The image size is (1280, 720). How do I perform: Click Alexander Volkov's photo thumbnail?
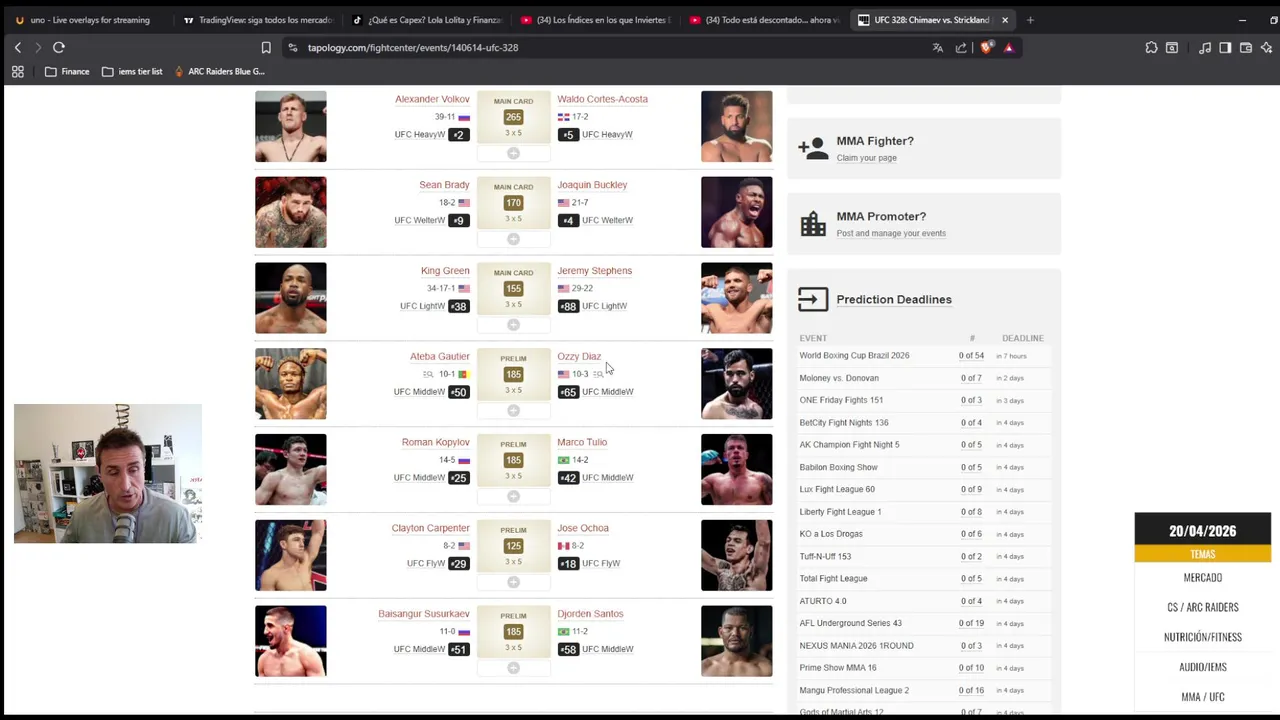point(290,126)
